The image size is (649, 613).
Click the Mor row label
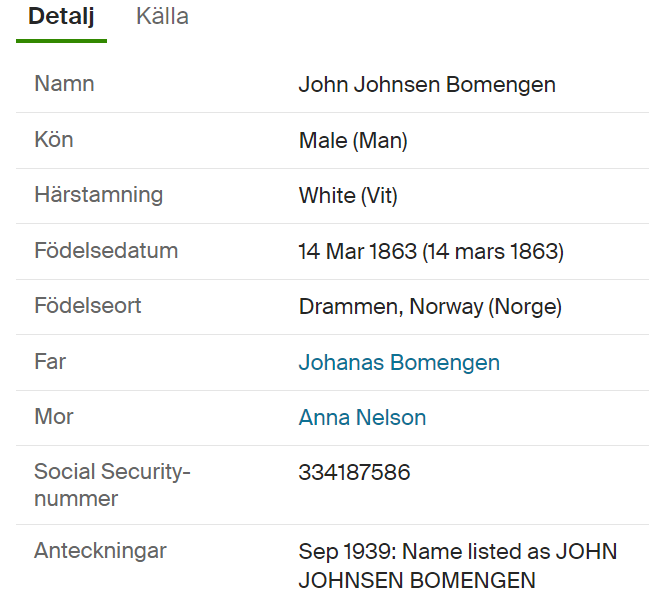(54, 417)
